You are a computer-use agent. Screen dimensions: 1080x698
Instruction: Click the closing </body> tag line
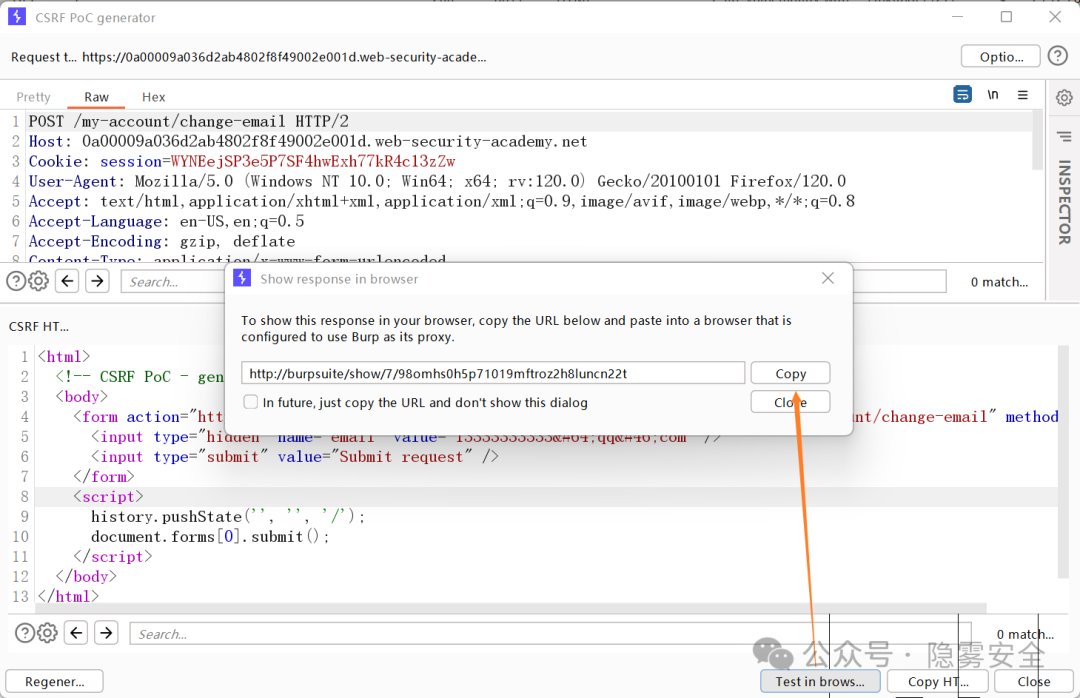click(x=86, y=576)
